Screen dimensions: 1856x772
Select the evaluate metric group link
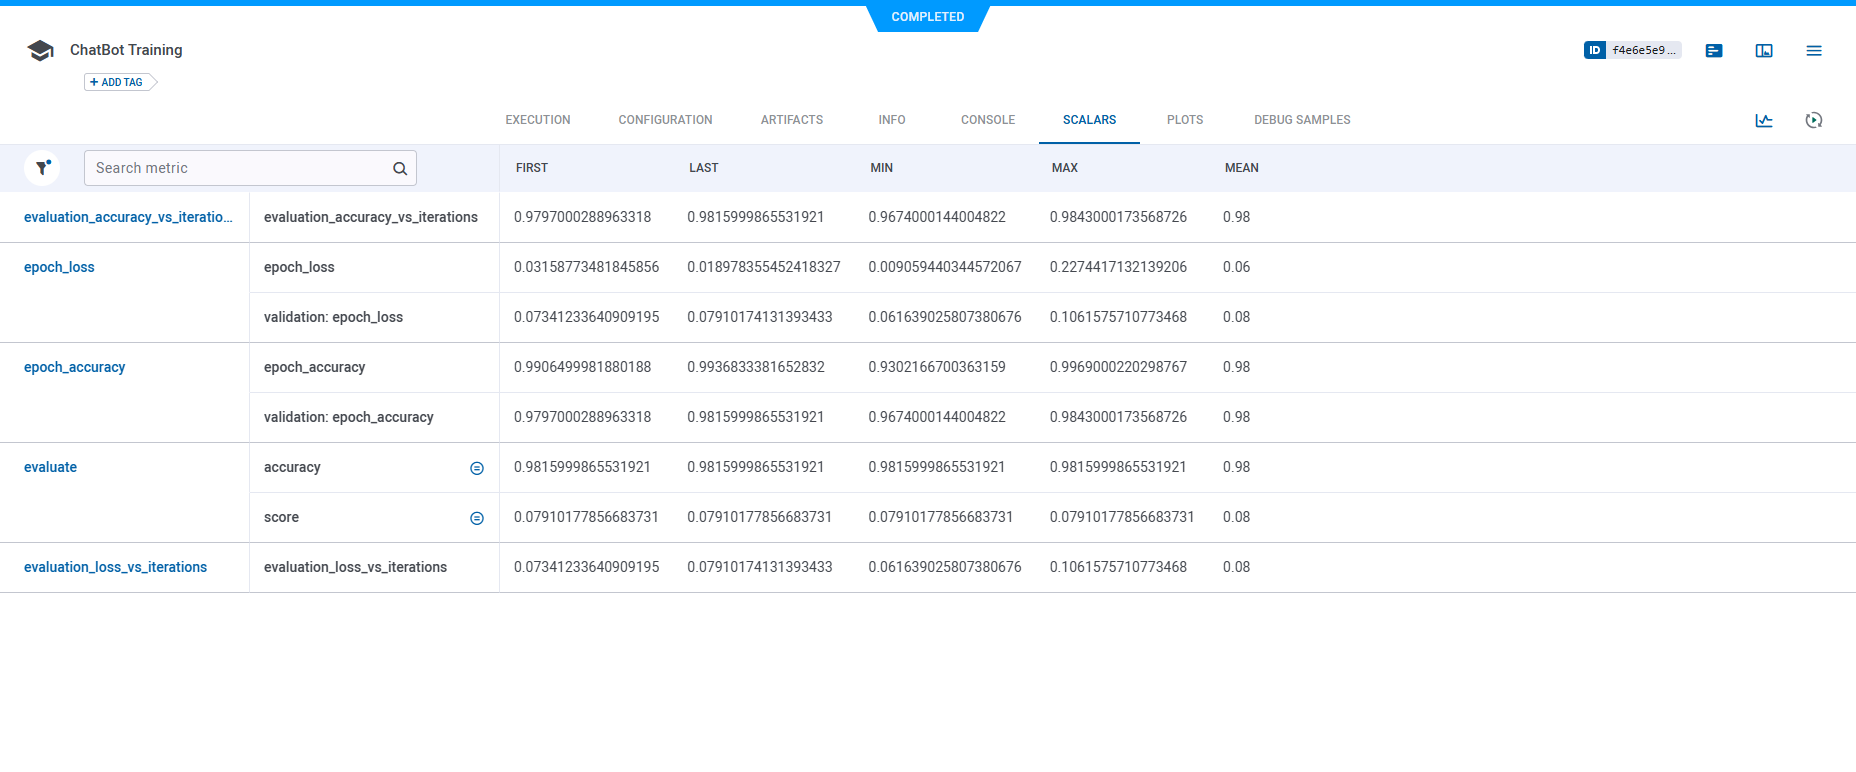point(50,467)
